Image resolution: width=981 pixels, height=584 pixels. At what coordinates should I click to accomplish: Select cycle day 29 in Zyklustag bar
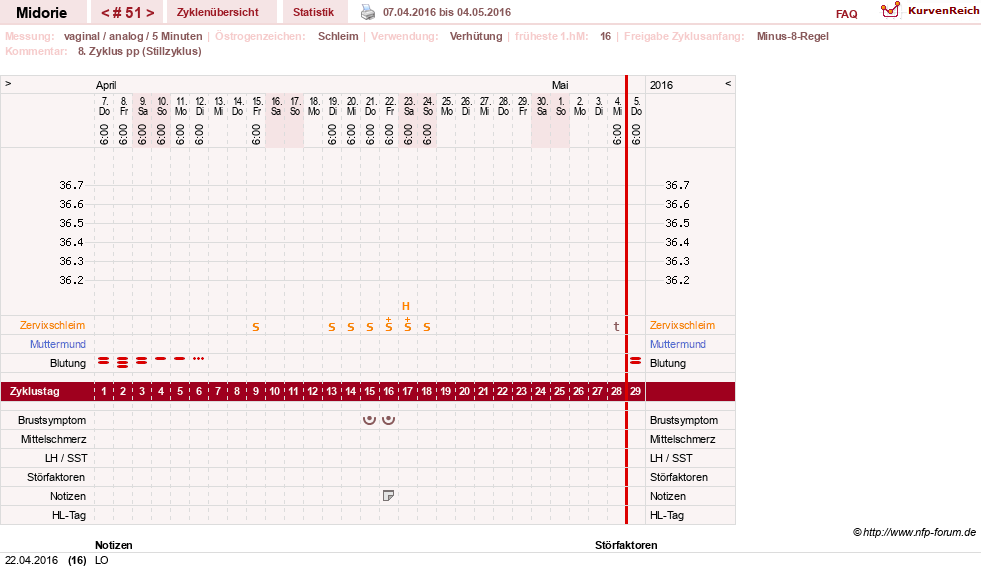point(636,391)
